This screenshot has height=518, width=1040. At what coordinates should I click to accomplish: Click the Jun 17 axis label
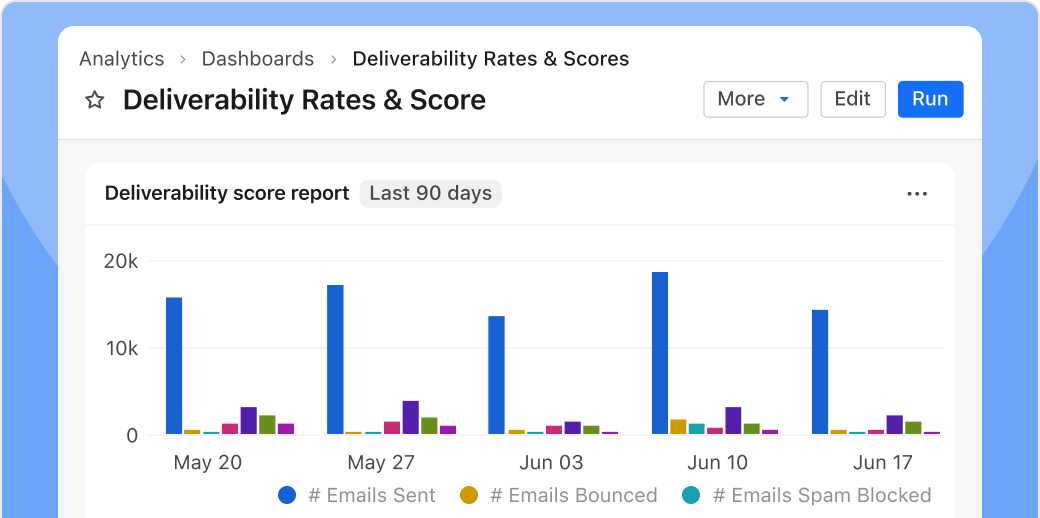[883, 462]
